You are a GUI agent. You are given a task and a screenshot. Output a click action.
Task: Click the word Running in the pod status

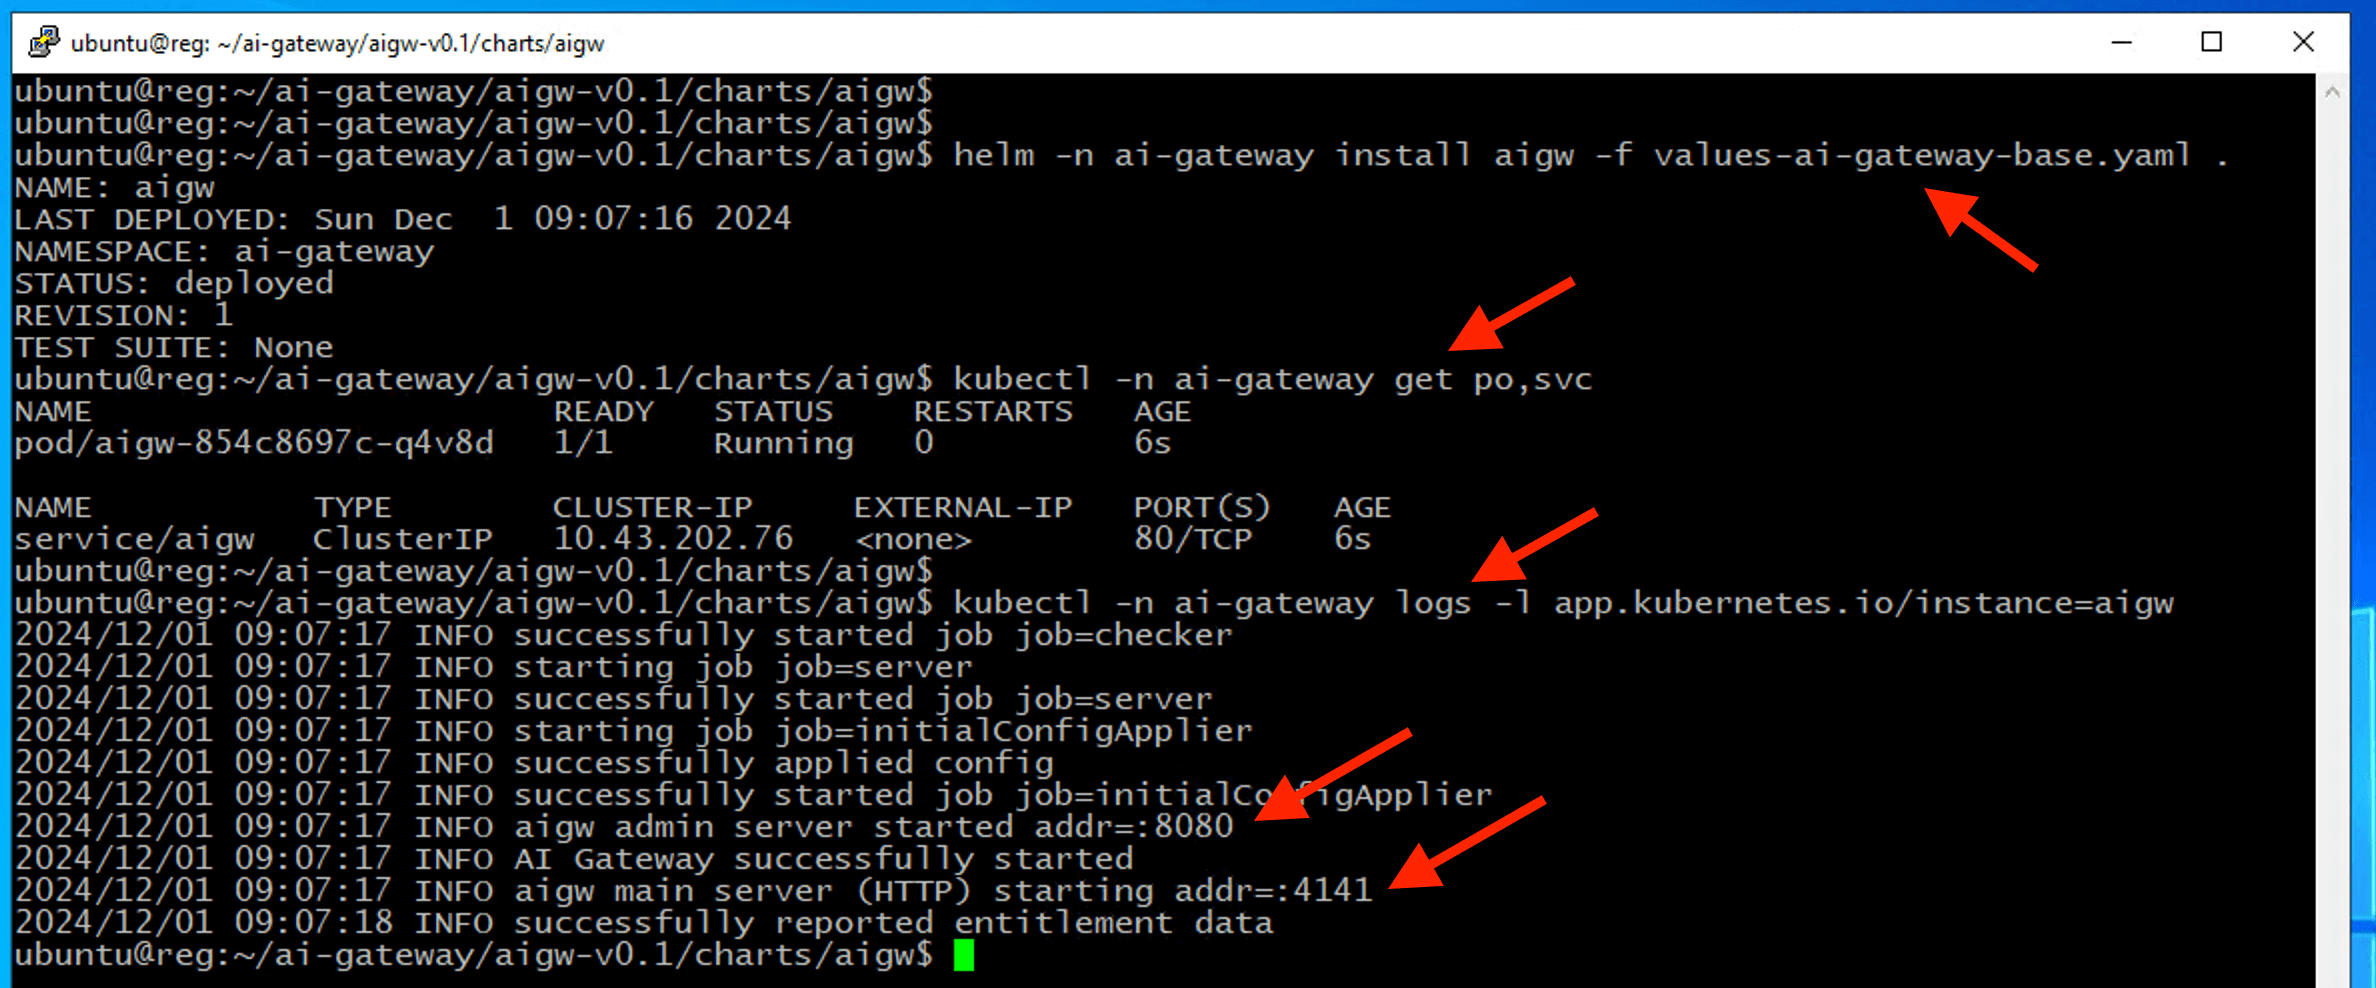coord(783,443)
